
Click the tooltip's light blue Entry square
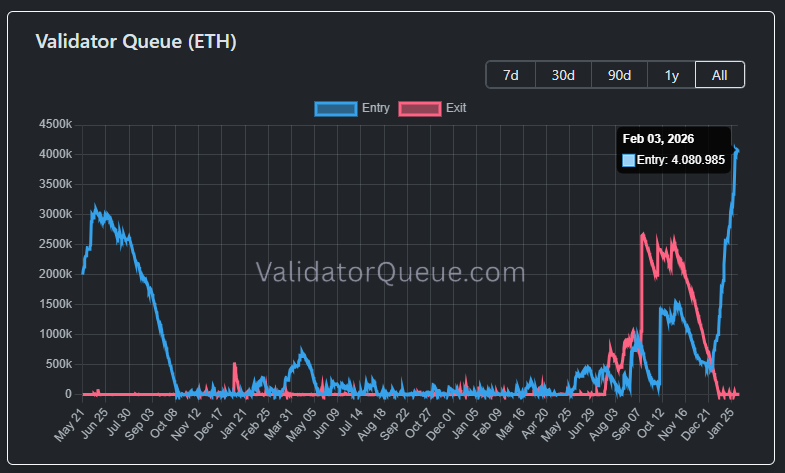pyautogui.click(x=628, y=160)
